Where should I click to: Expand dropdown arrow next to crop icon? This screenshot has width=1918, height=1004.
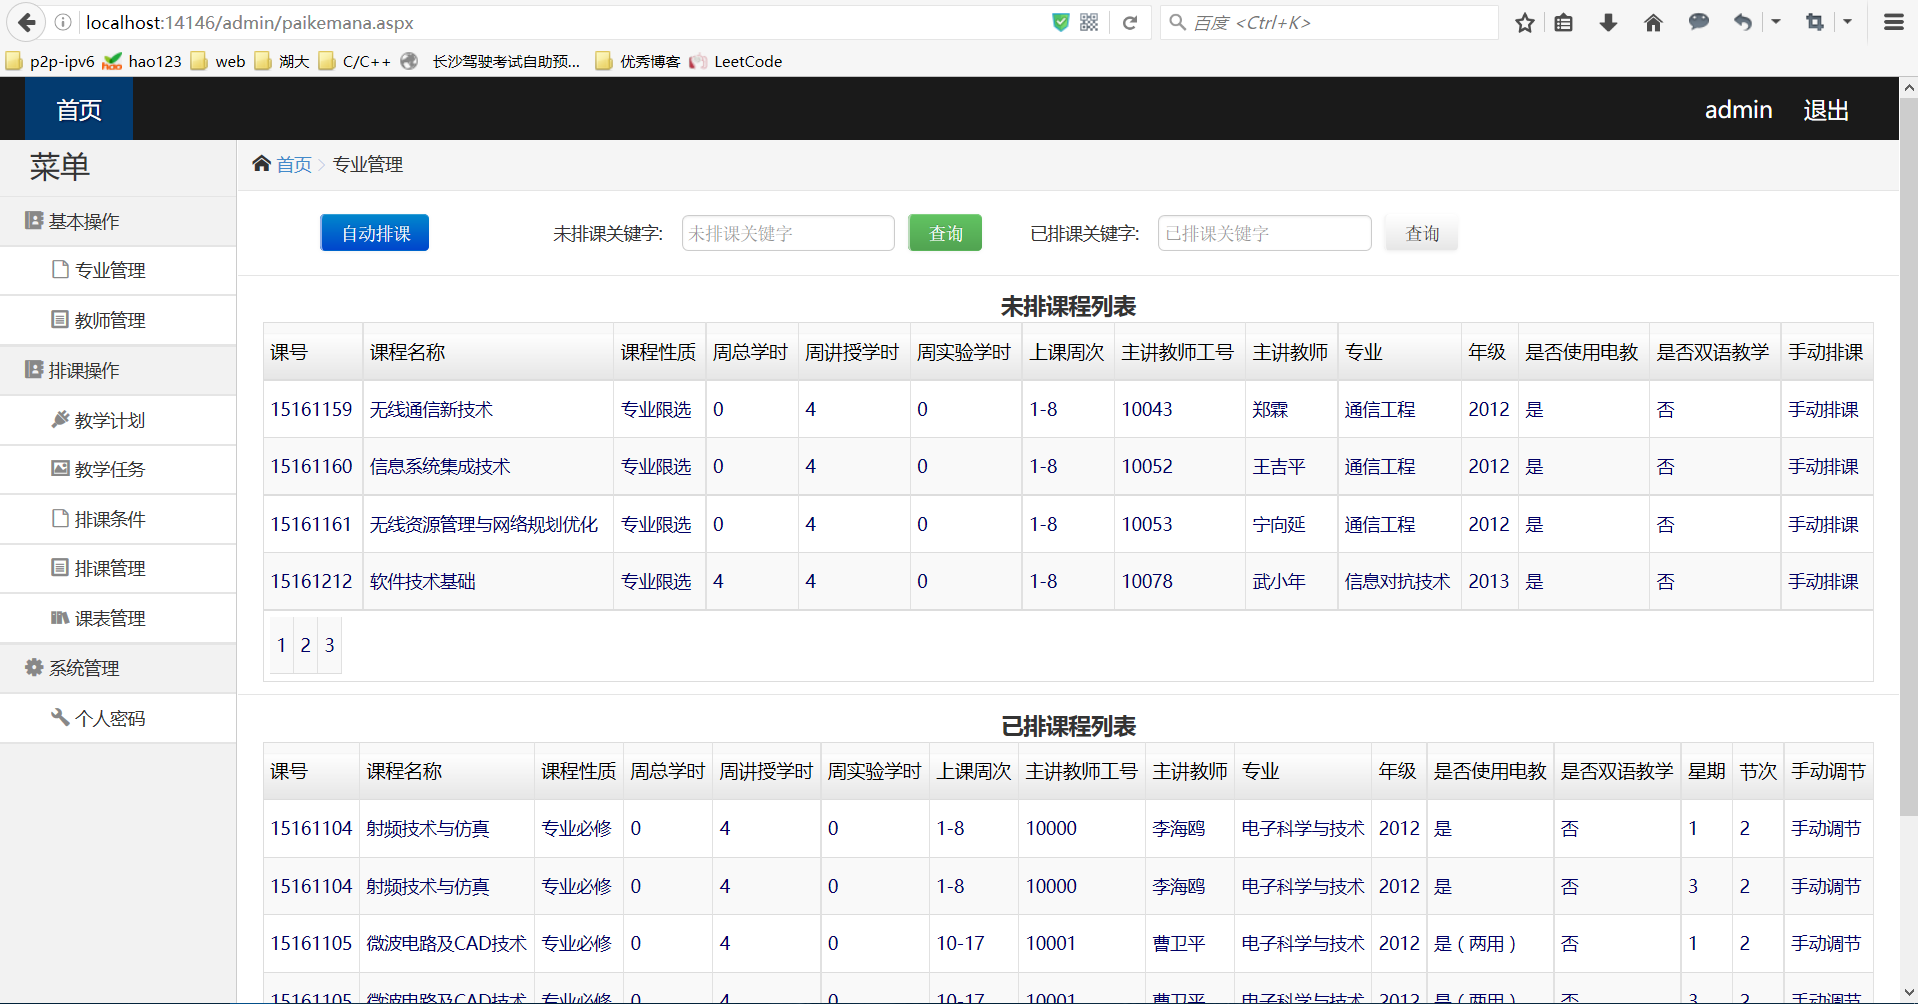pos(1847,21)
